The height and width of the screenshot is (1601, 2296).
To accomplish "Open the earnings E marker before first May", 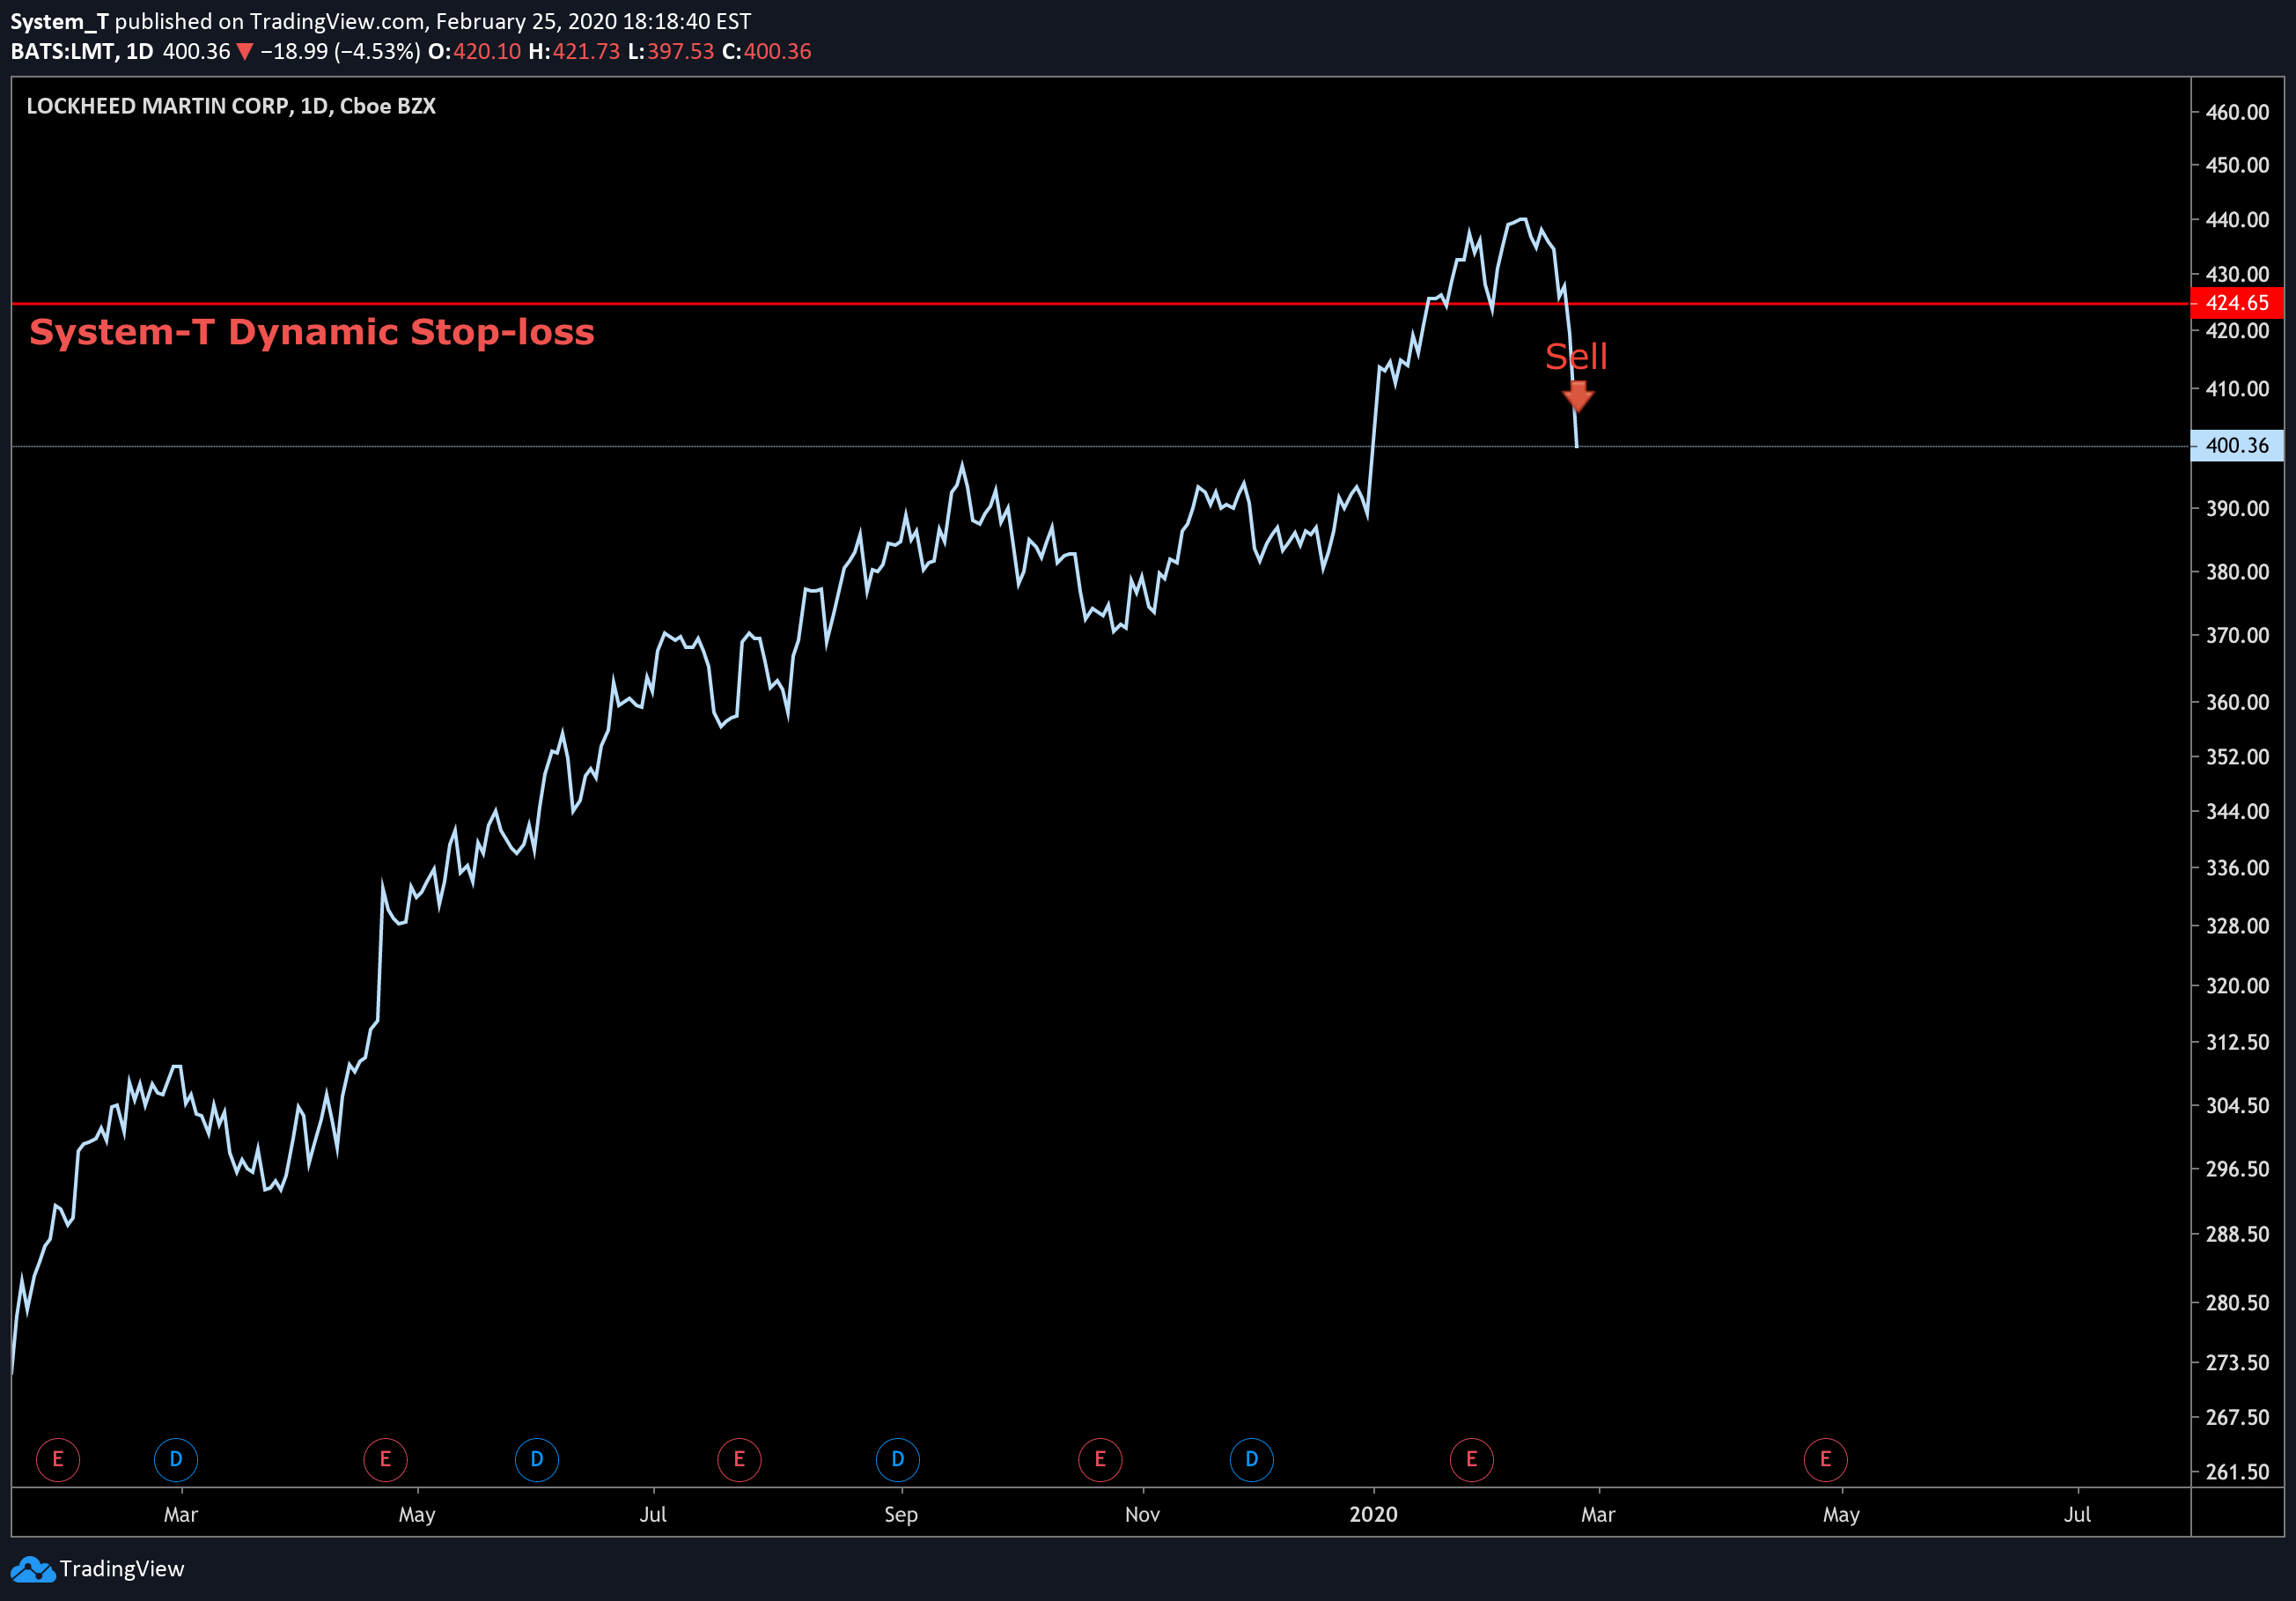I will [x=386, y=1459].
